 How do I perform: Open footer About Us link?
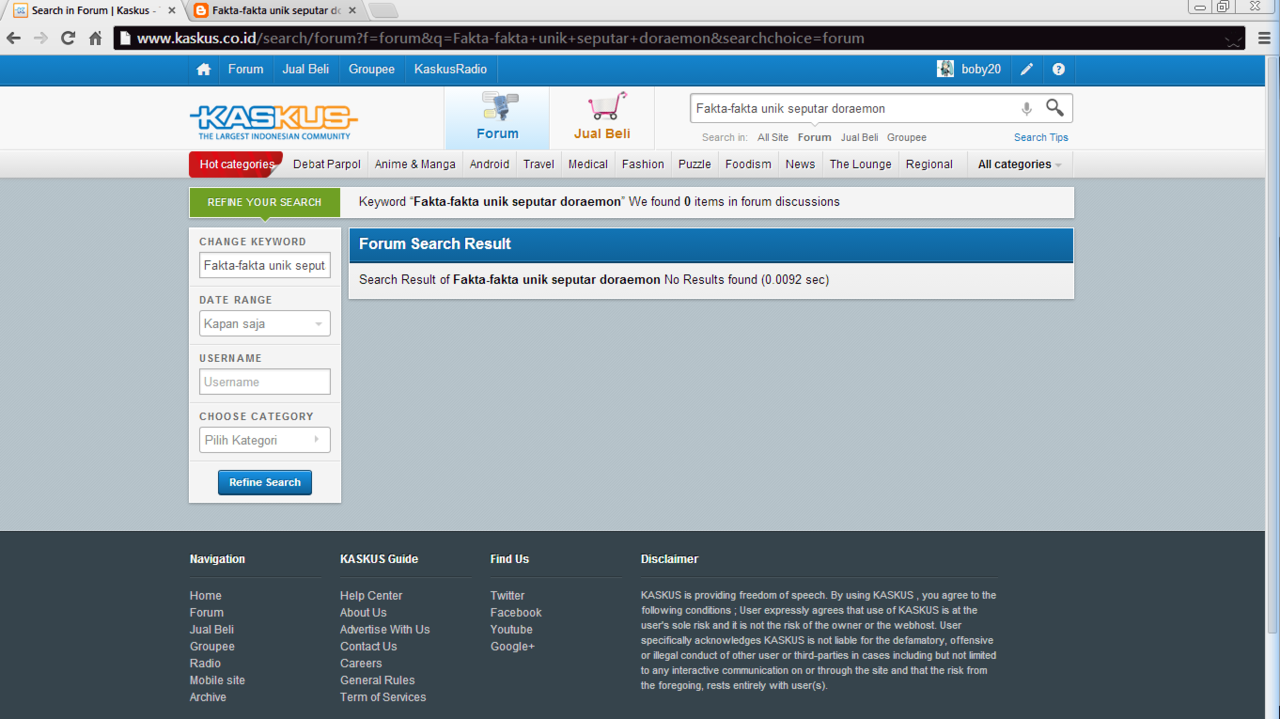pyautogui.click(x=363, y=612)
